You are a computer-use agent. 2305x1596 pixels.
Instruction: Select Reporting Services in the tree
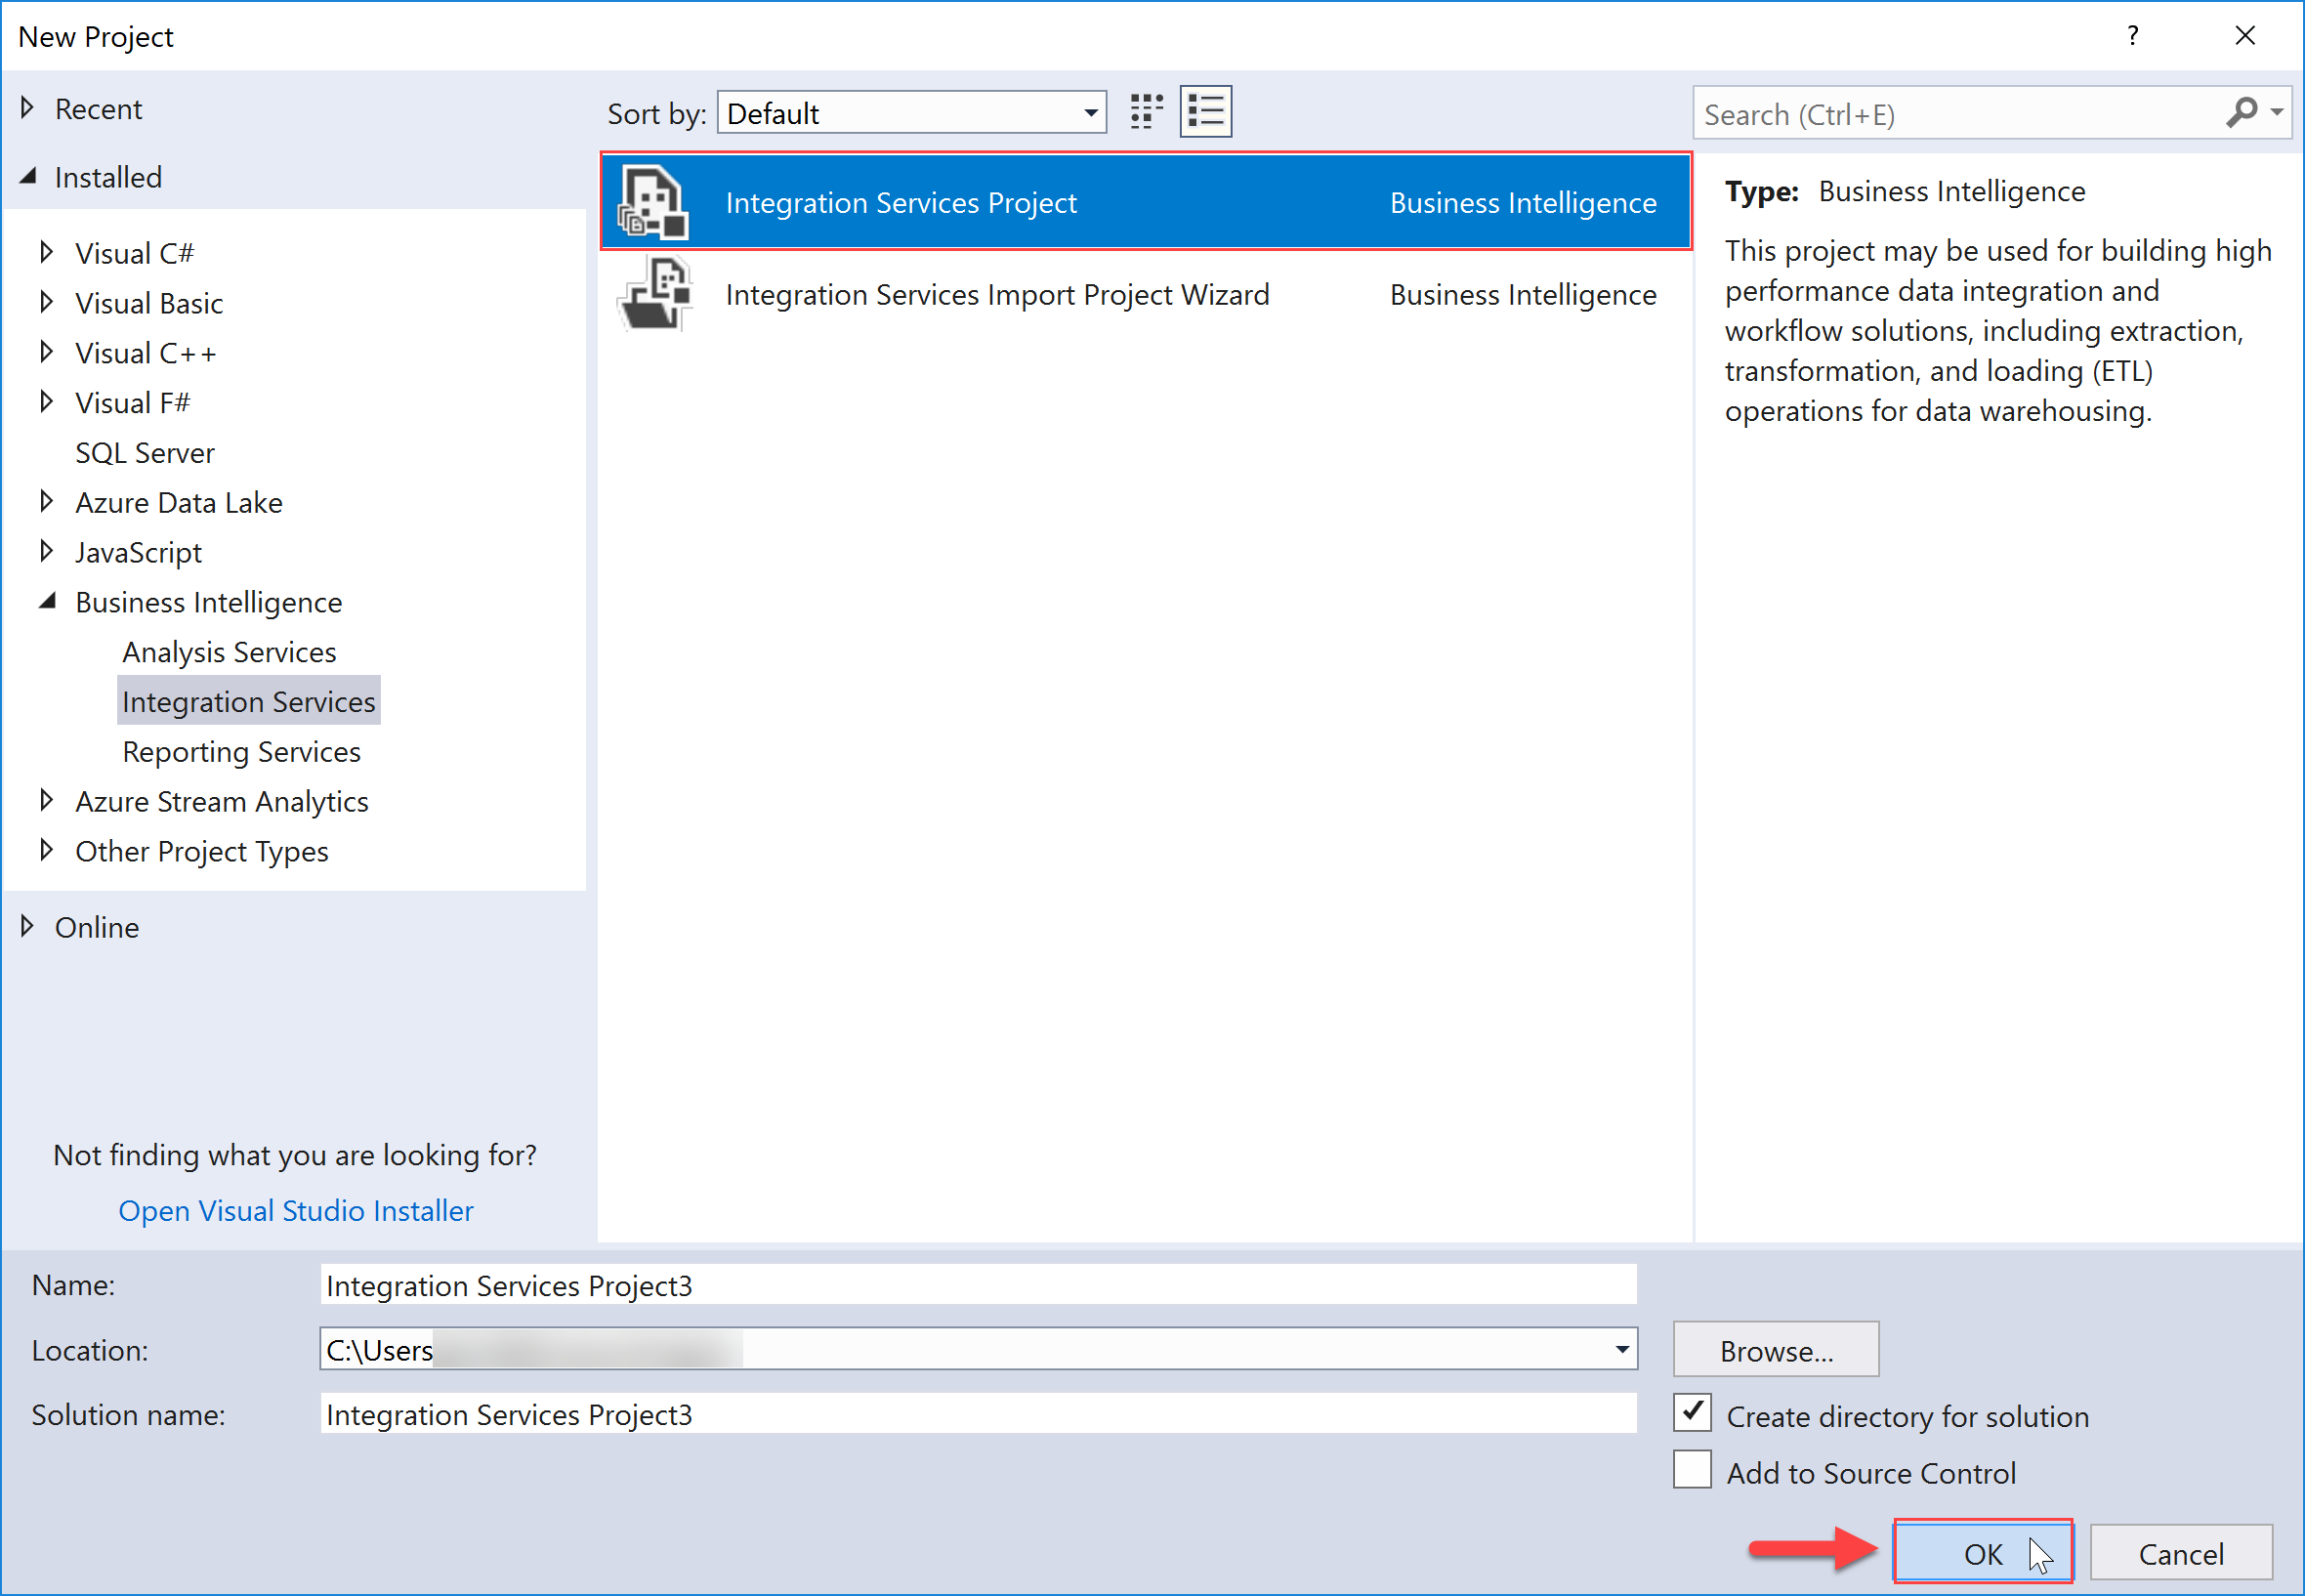pyautogui.click(x=241, y=751)
